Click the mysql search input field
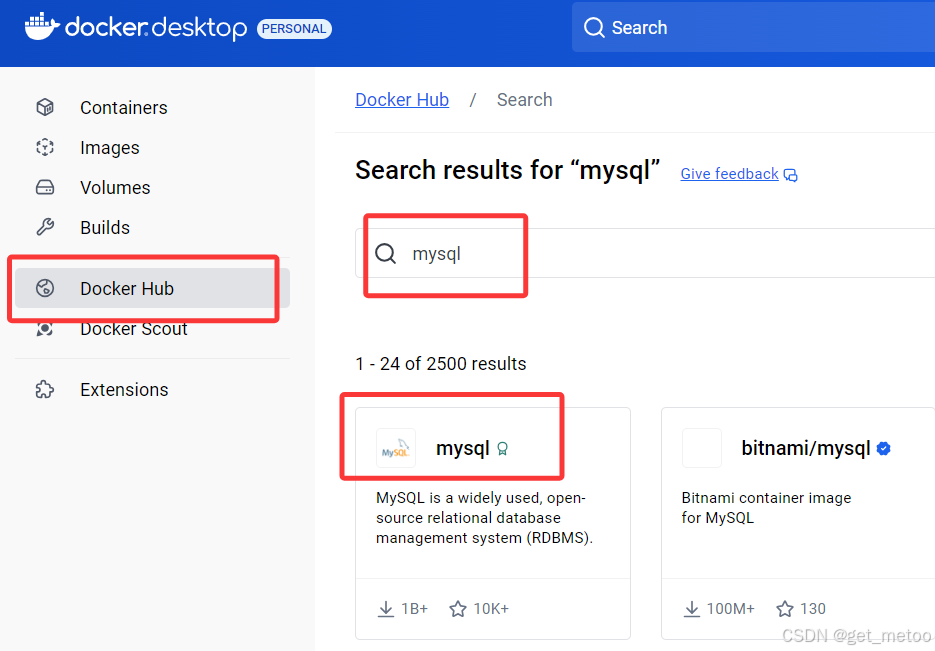 [x=645, y=253]
